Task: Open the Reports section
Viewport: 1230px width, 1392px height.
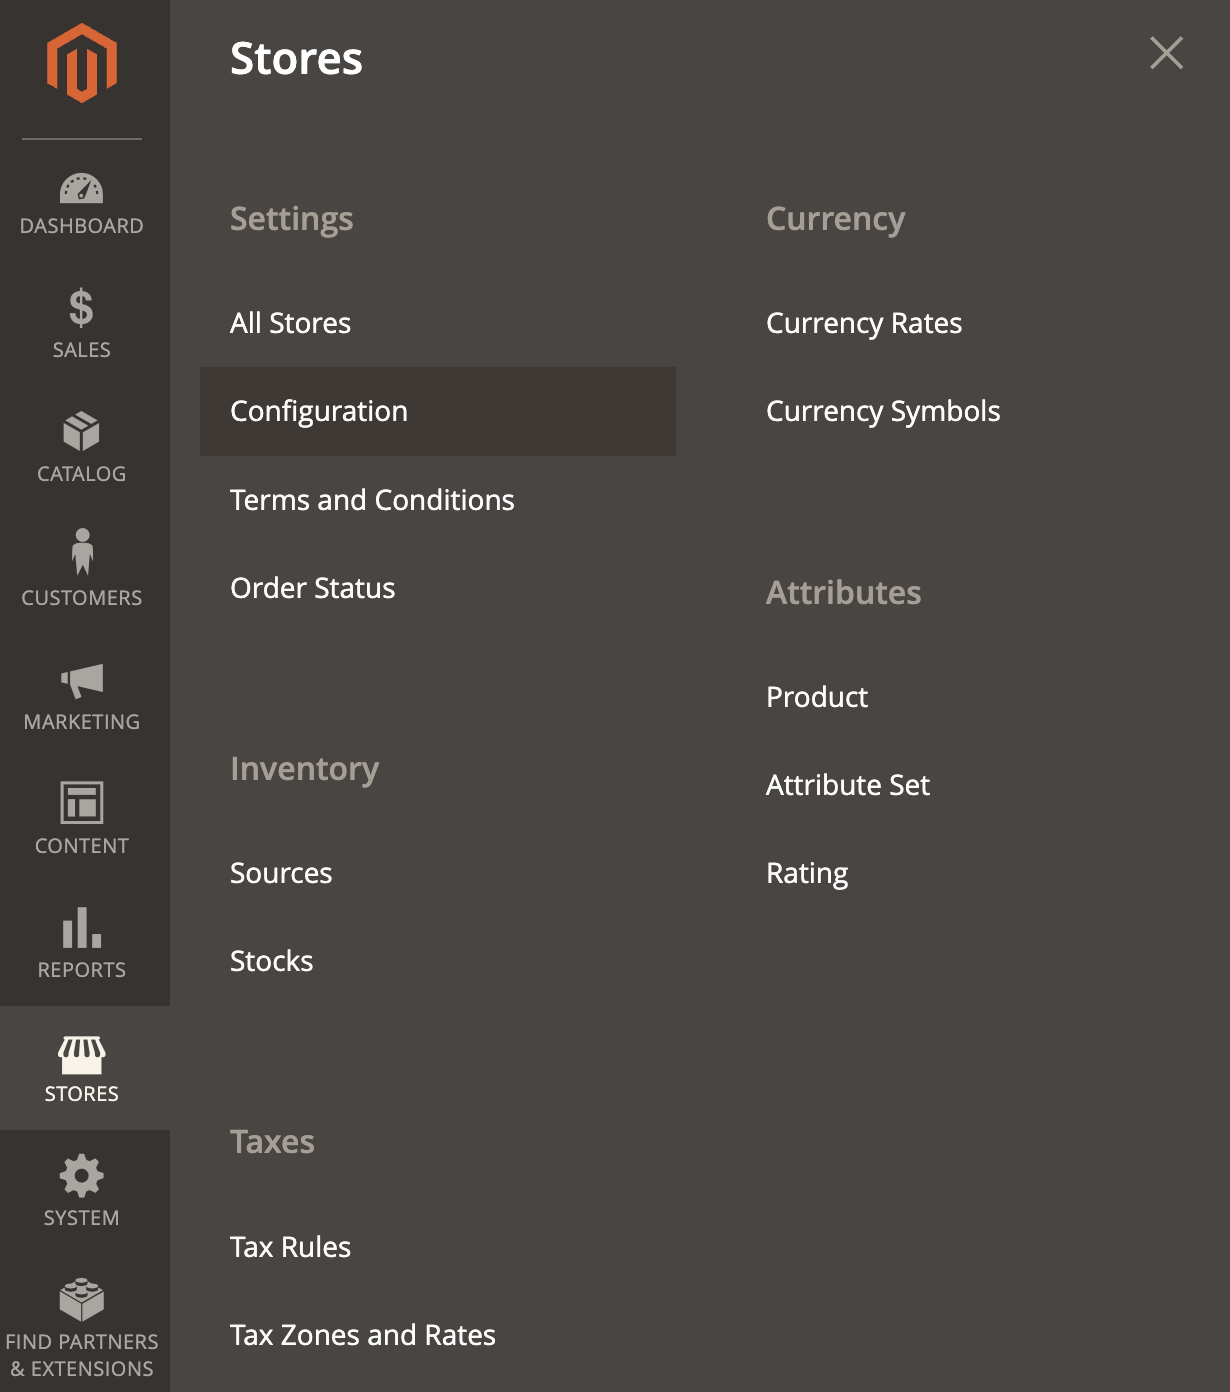Action: (x=82, y=942)
